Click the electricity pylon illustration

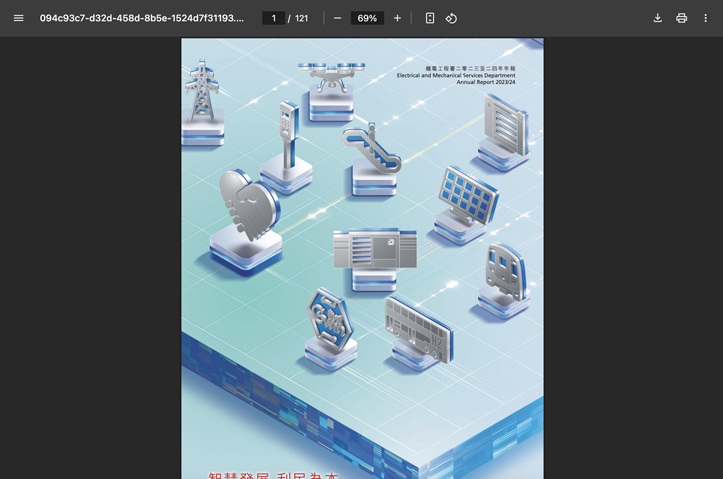coord(201,90)
